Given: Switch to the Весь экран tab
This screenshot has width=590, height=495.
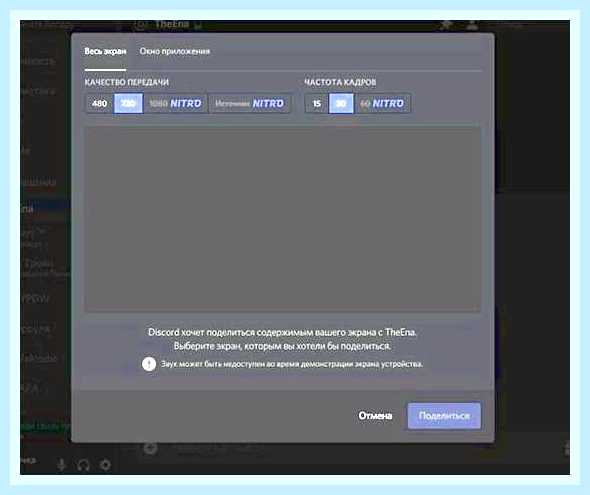Looking at the screenshot, I should coord(105,52).
